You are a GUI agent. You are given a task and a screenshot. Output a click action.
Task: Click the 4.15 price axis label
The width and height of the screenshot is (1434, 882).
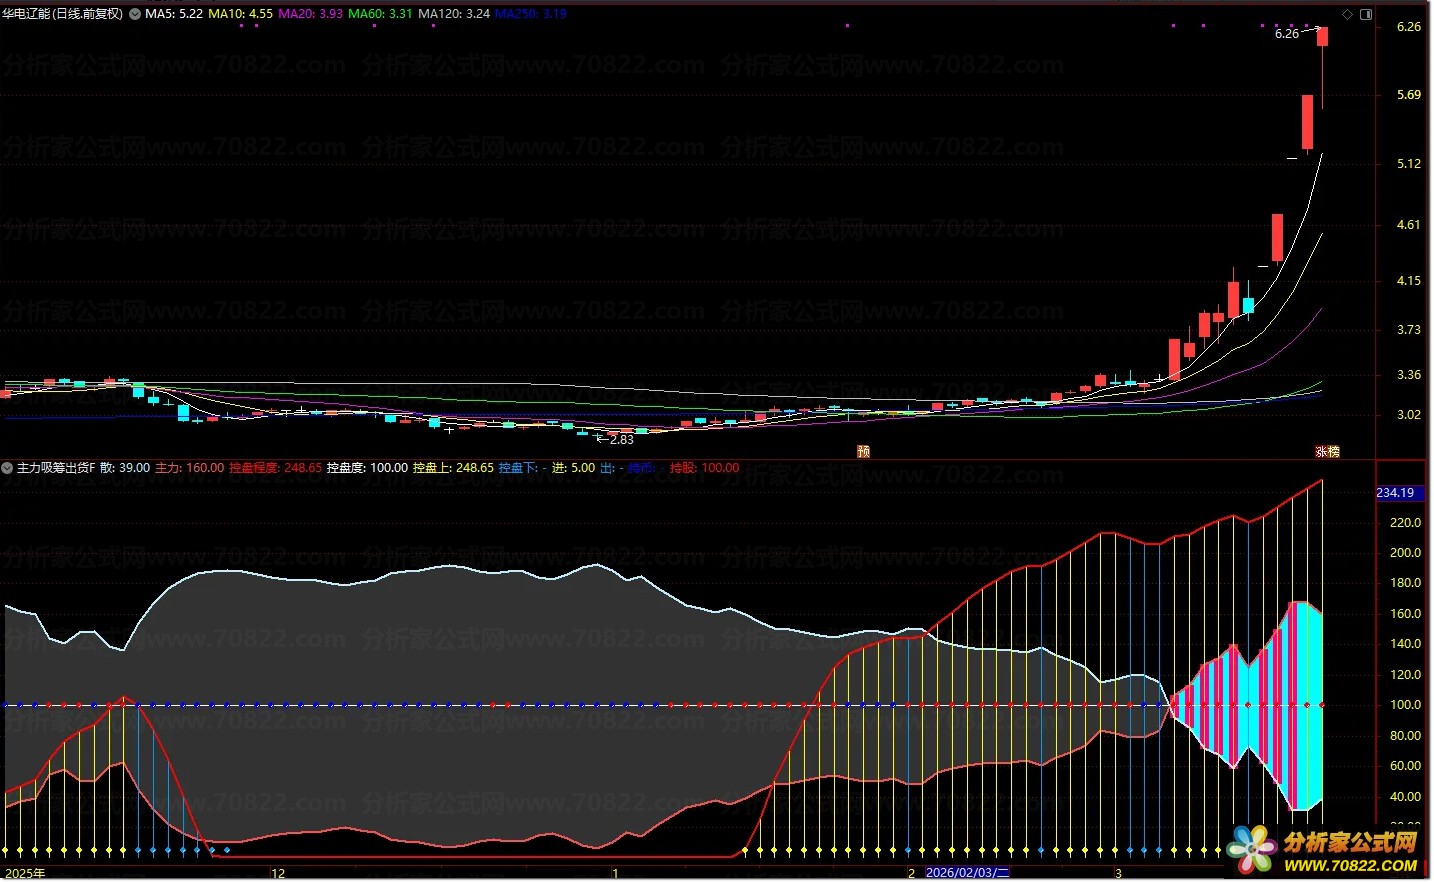pyautogui.click(x=1409, y=281)
